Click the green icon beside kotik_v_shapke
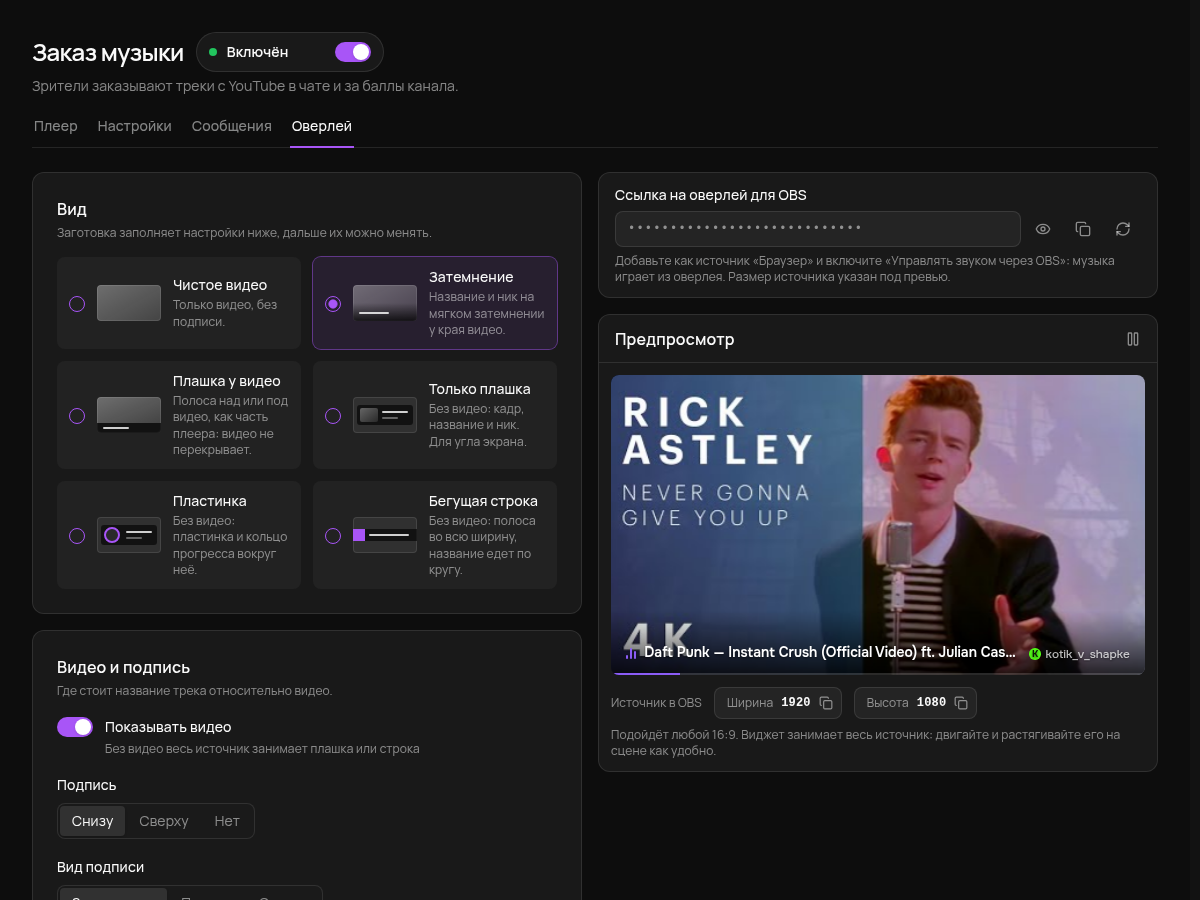The width and height of the screenshot is (1200, 900). pyautogui.click(x=1035, y=654)
